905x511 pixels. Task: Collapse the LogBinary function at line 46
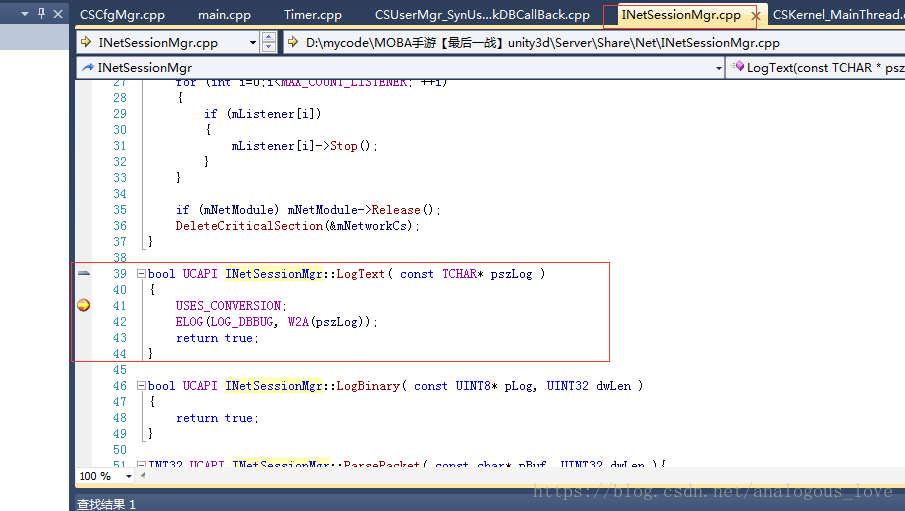(141, 385)
